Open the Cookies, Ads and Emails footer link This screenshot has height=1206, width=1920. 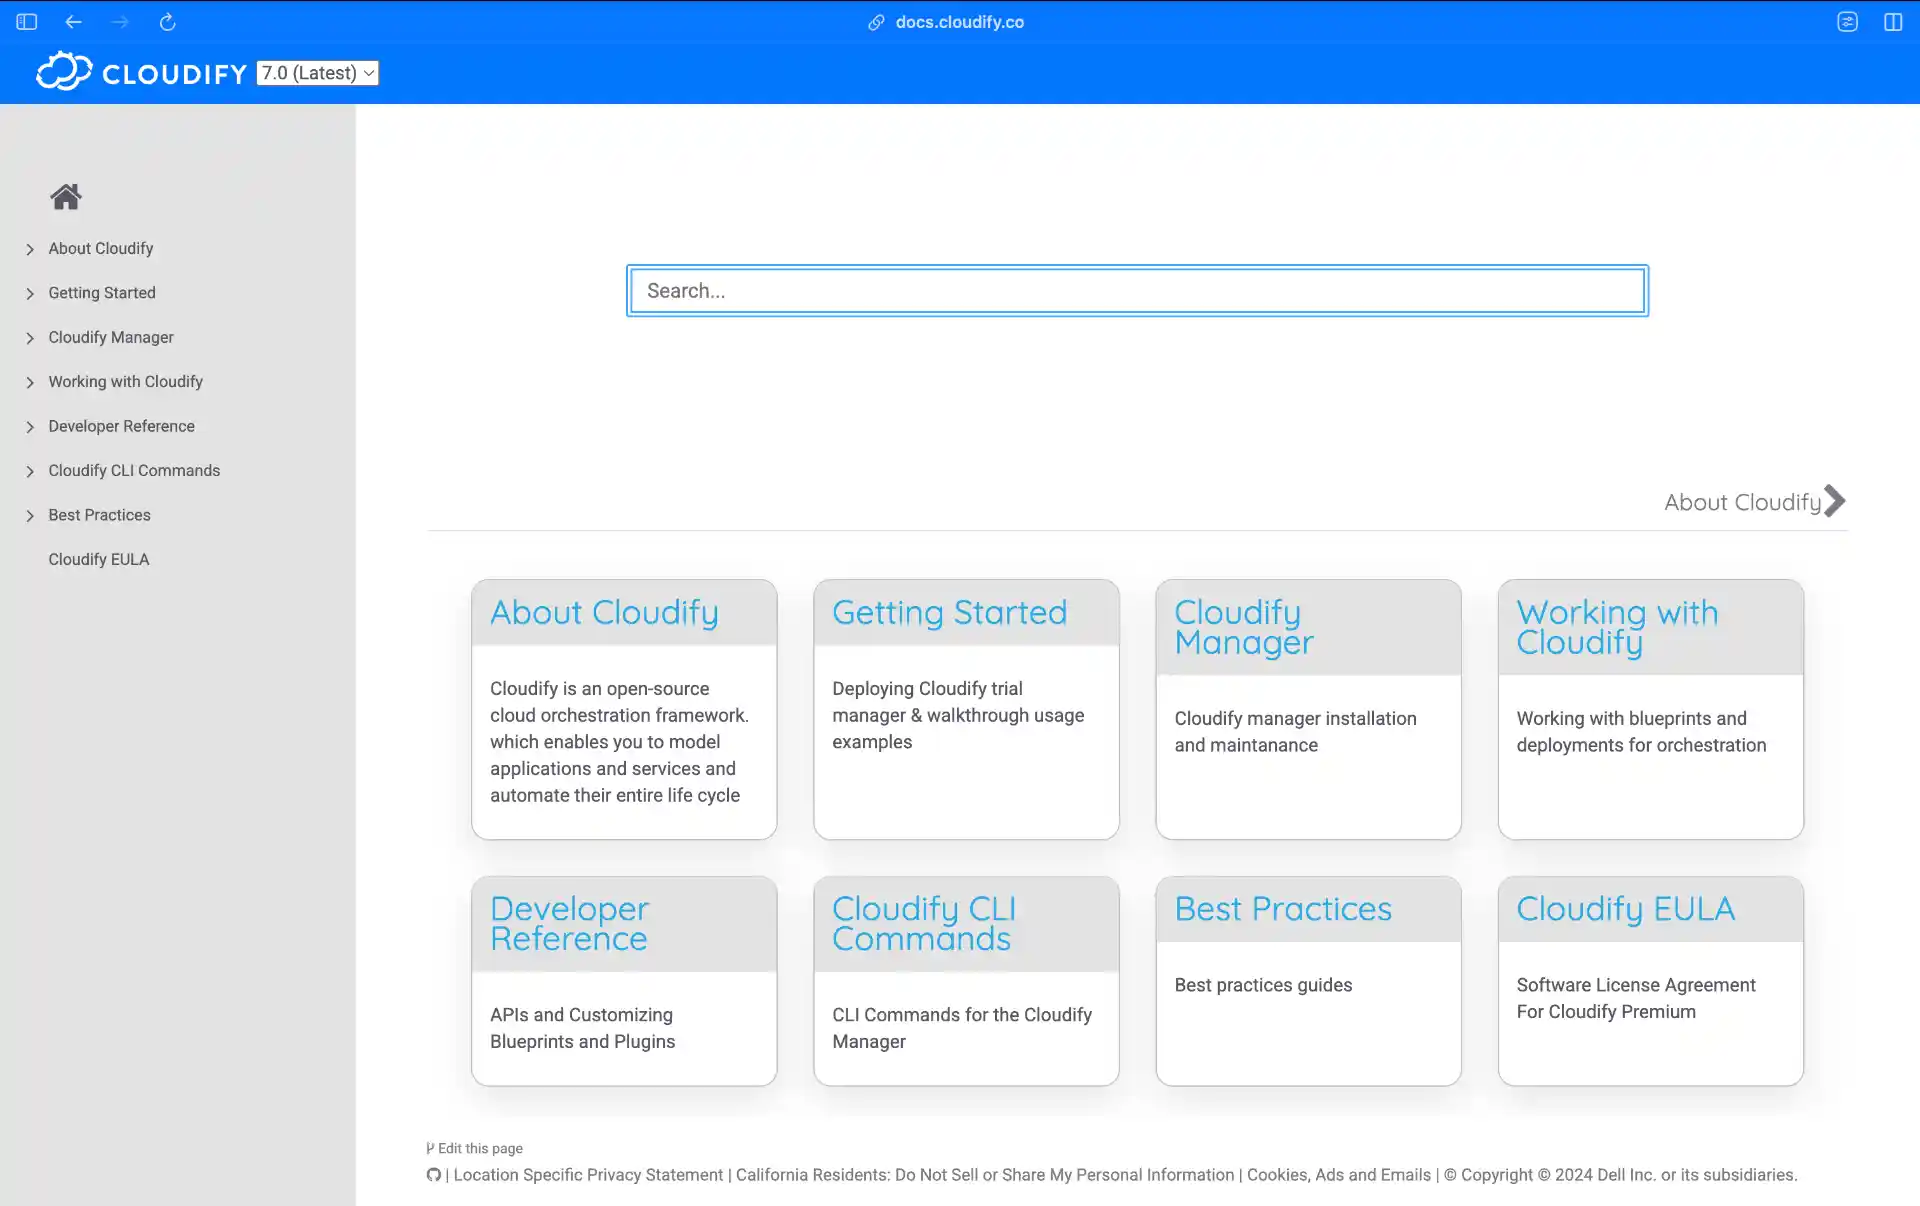(x=1338, y=1175)
